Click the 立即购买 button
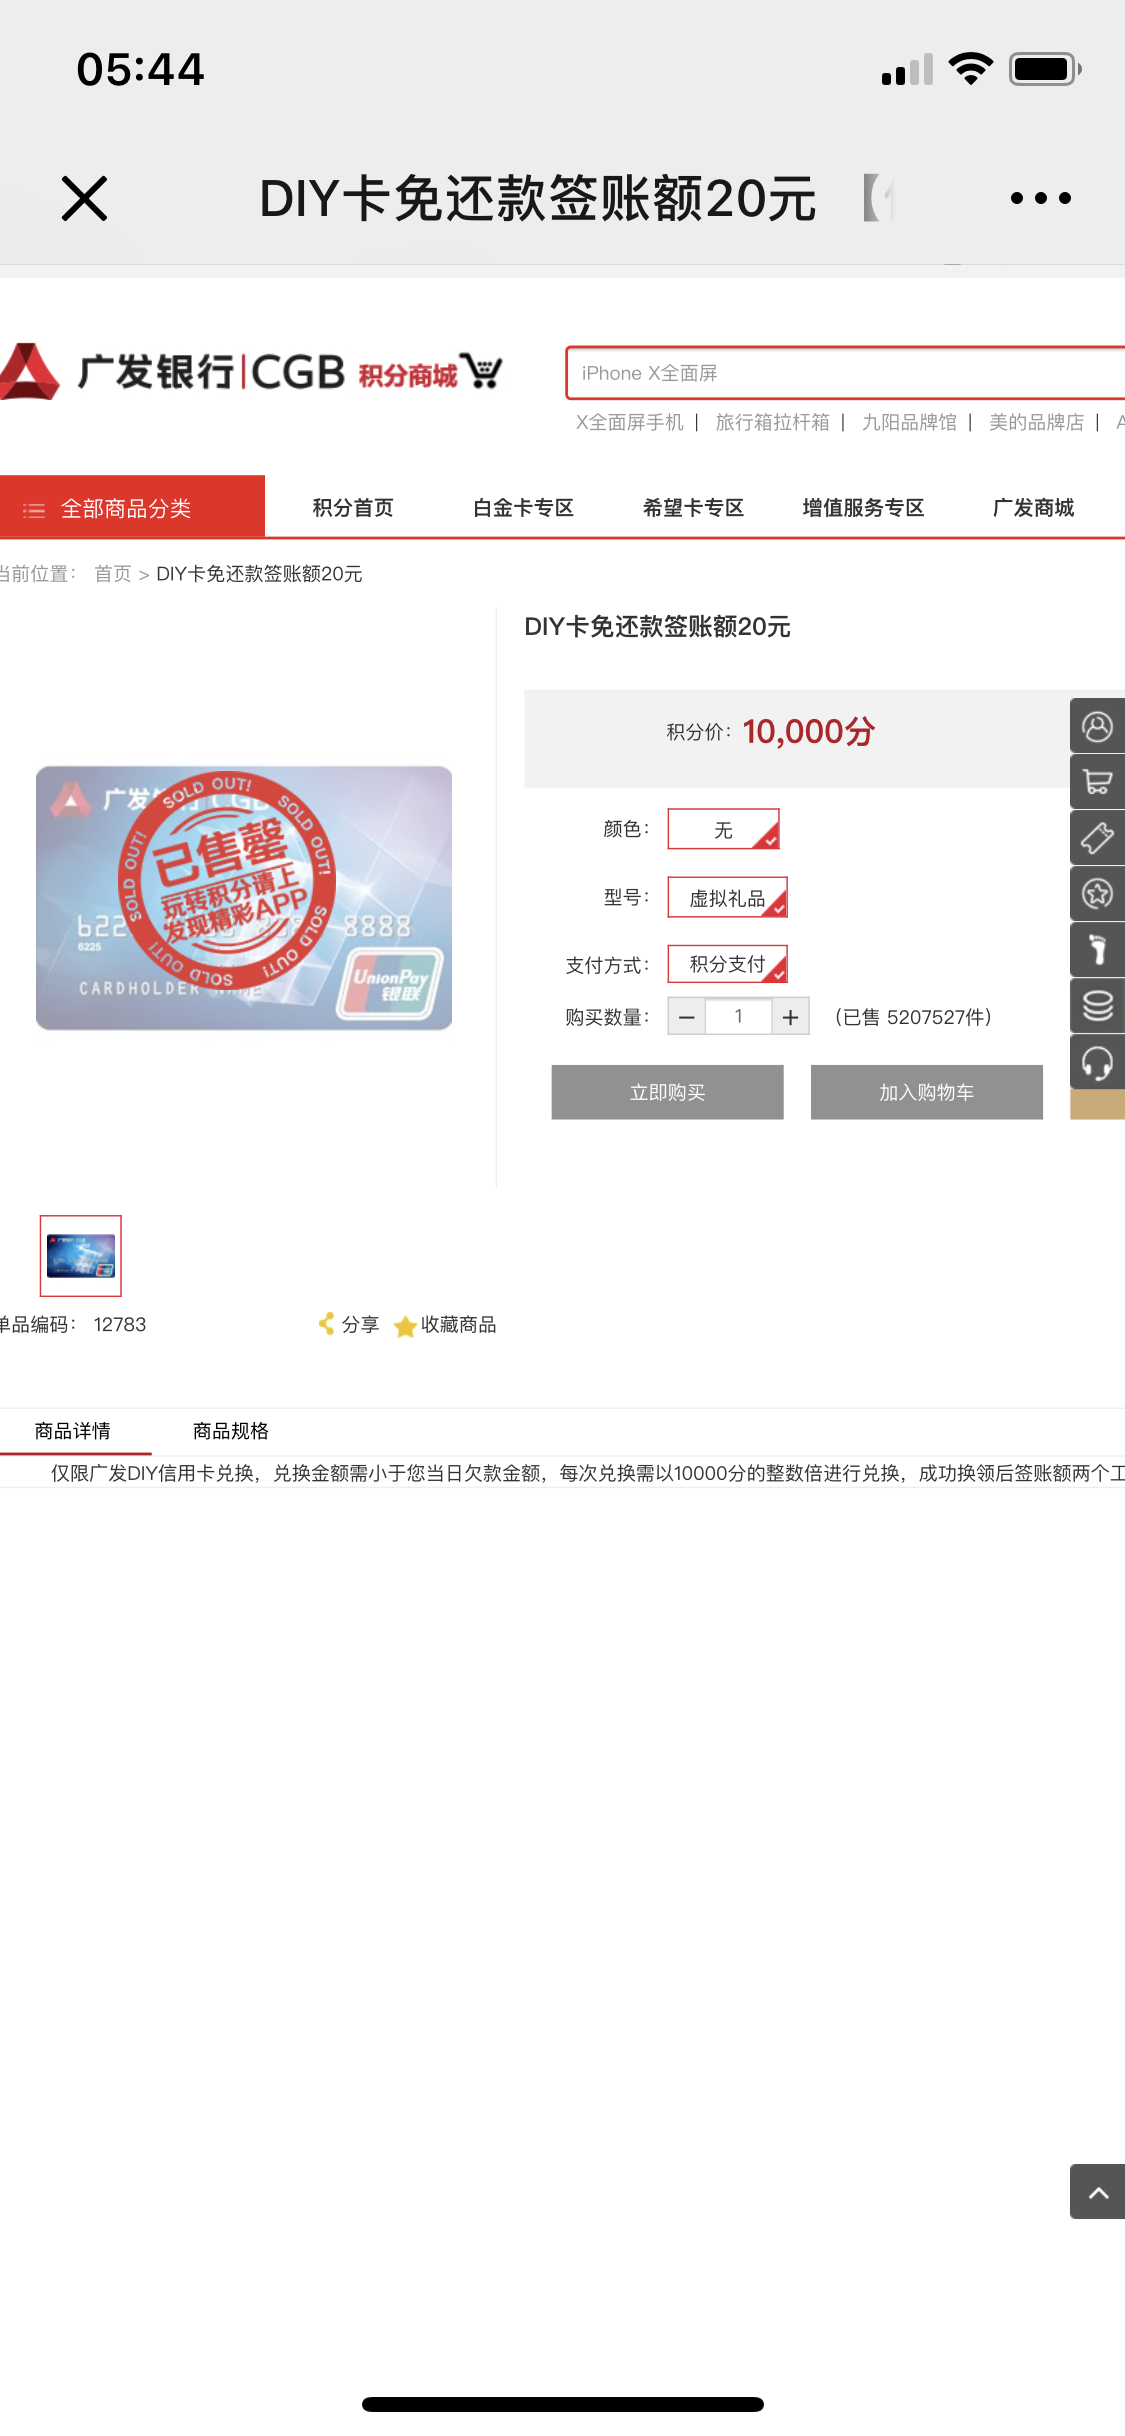The height and width of the screenshot is (2436, 1125). [667, 1092]
